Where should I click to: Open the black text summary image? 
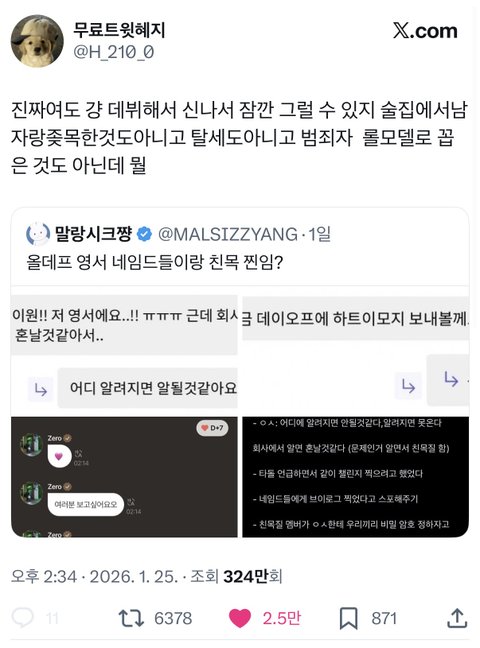356,477
